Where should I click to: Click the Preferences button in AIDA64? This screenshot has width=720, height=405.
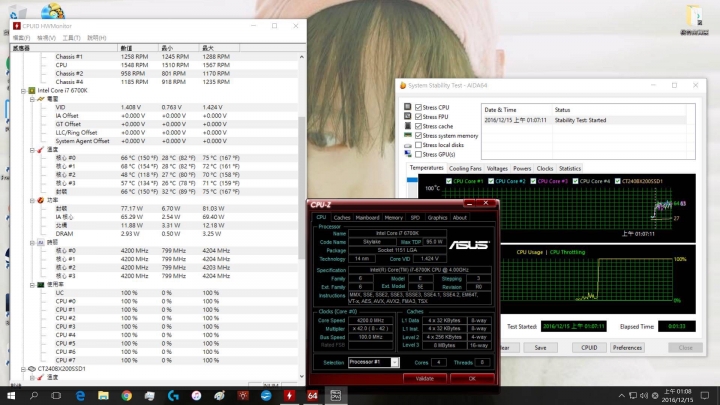coord(627,347)
